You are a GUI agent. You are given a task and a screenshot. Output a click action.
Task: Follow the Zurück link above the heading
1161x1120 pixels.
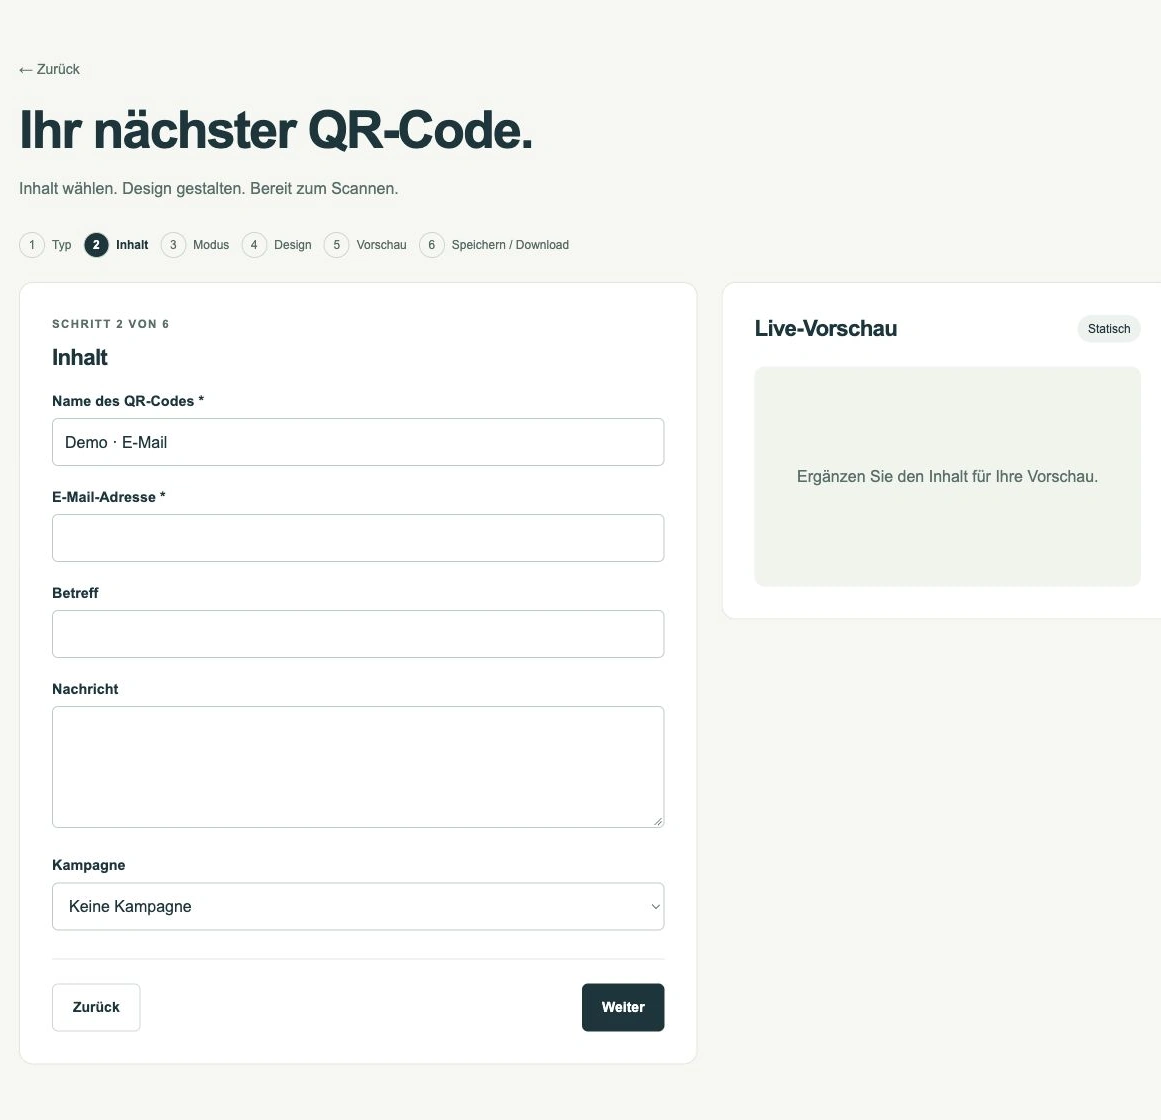[x=49, y=70]
